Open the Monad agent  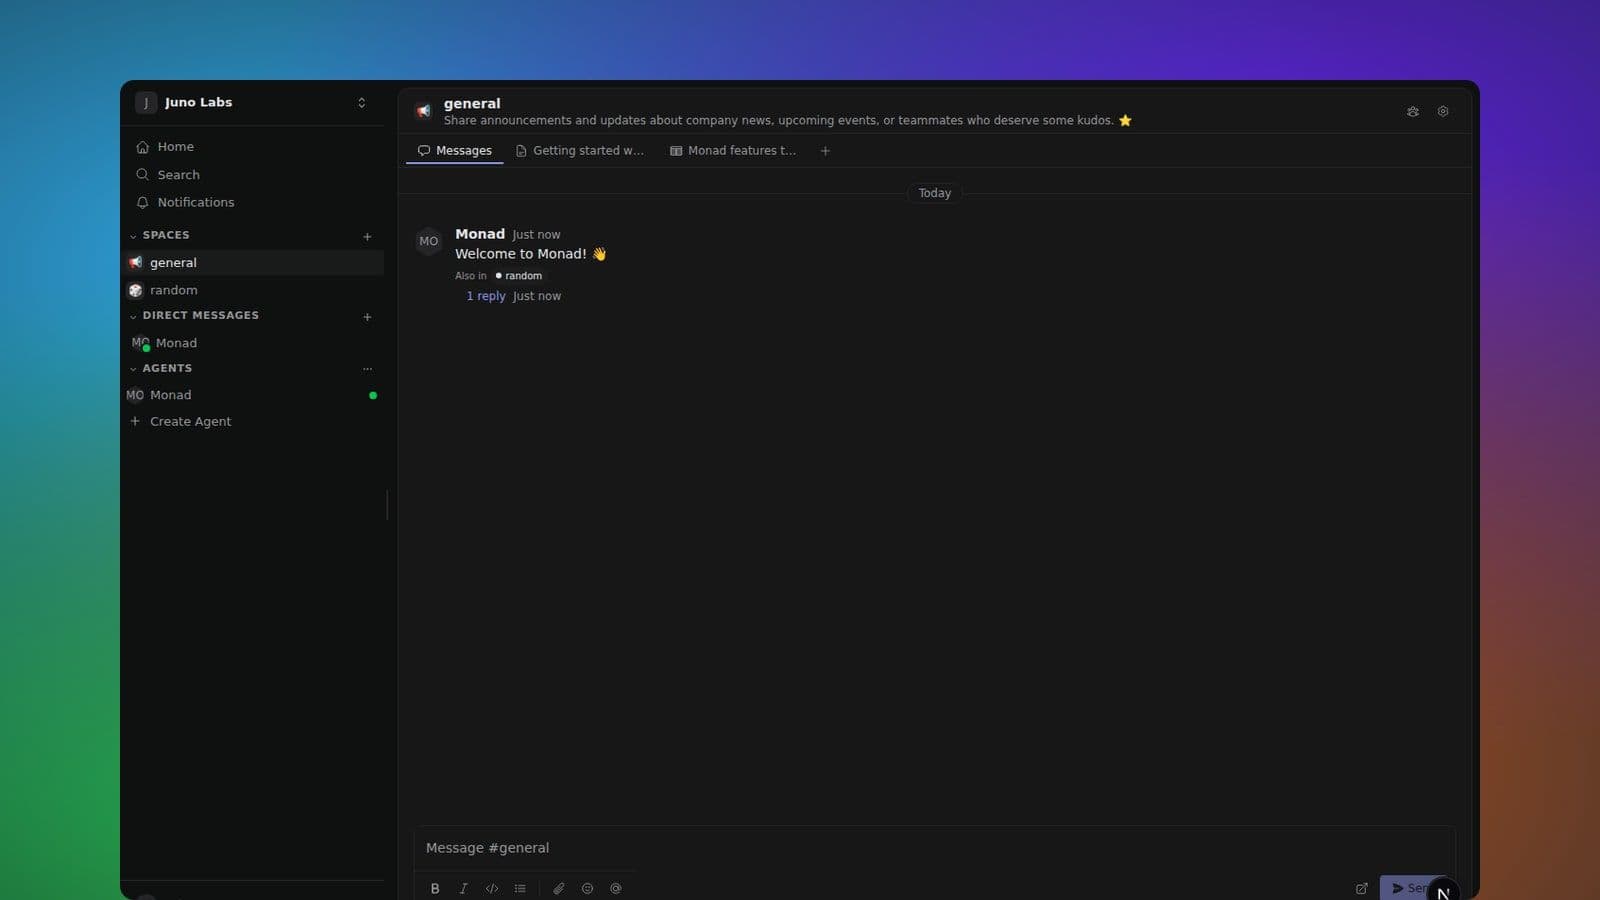point(254,395)
